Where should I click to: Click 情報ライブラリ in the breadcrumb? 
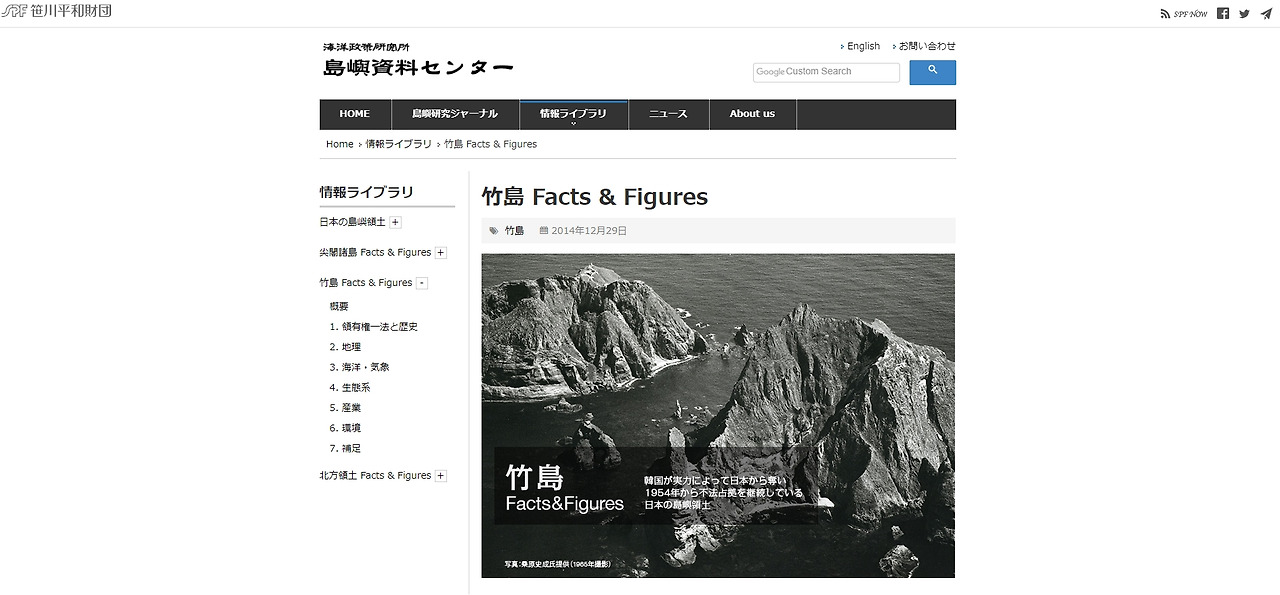point(398,144)
